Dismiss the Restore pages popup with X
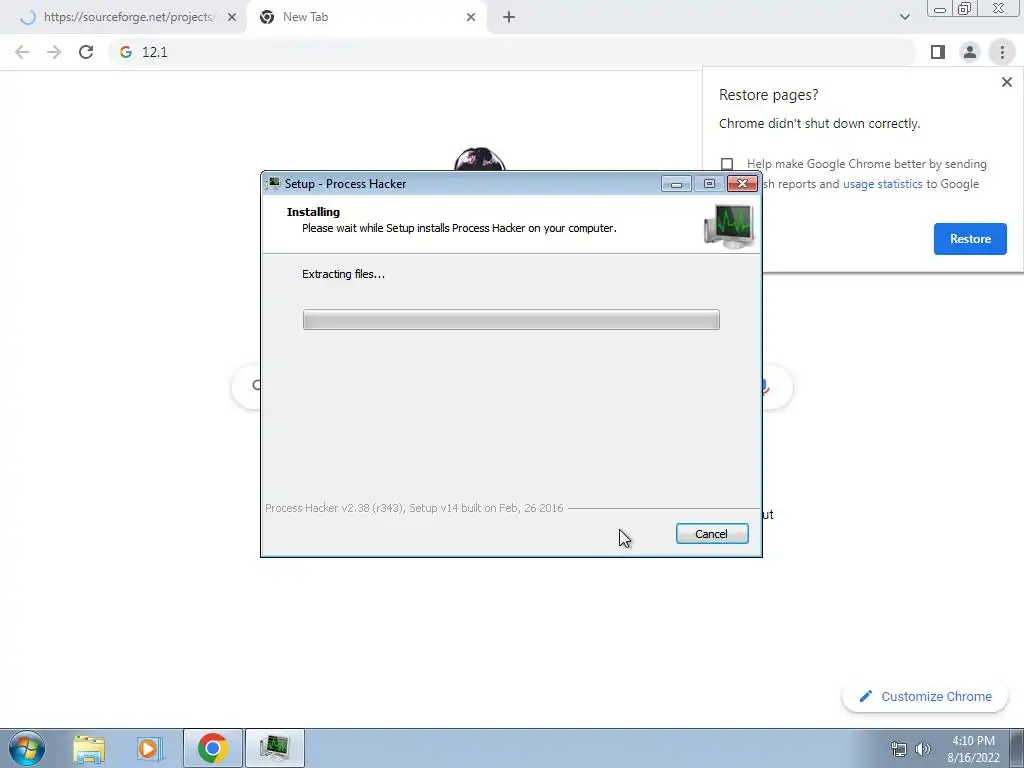 point(1006,82)
